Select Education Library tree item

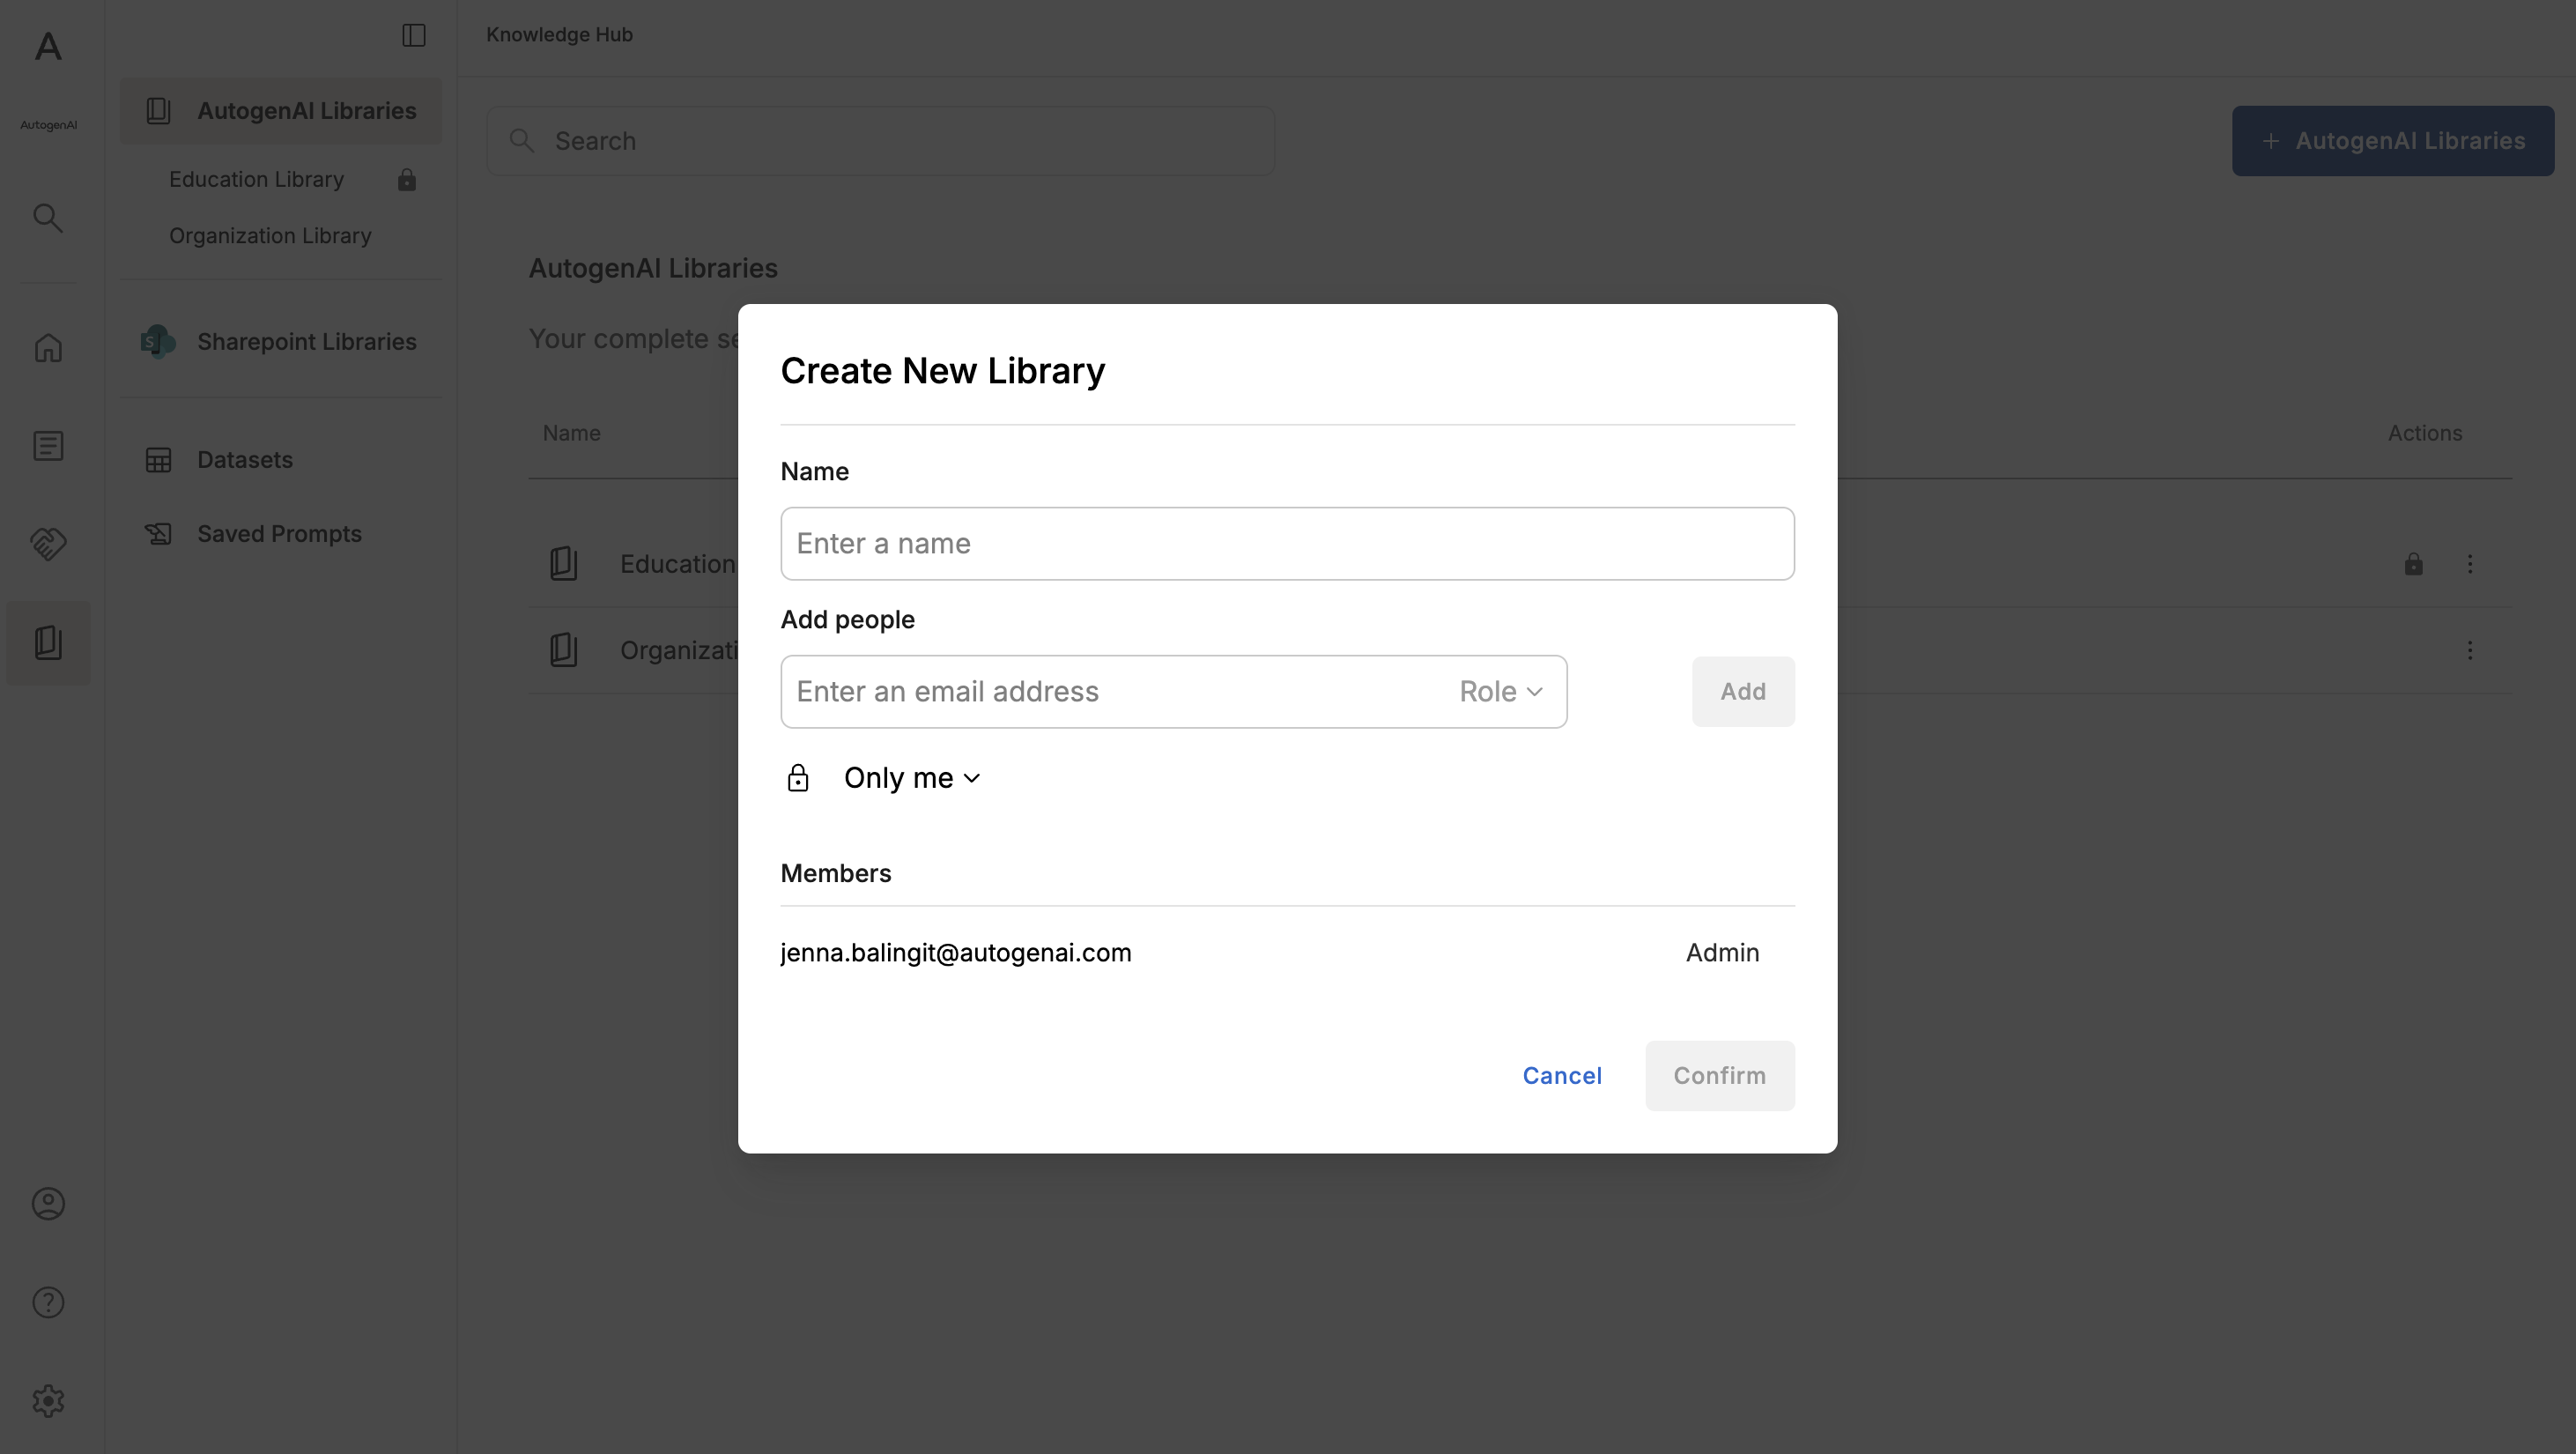[256, 180]
